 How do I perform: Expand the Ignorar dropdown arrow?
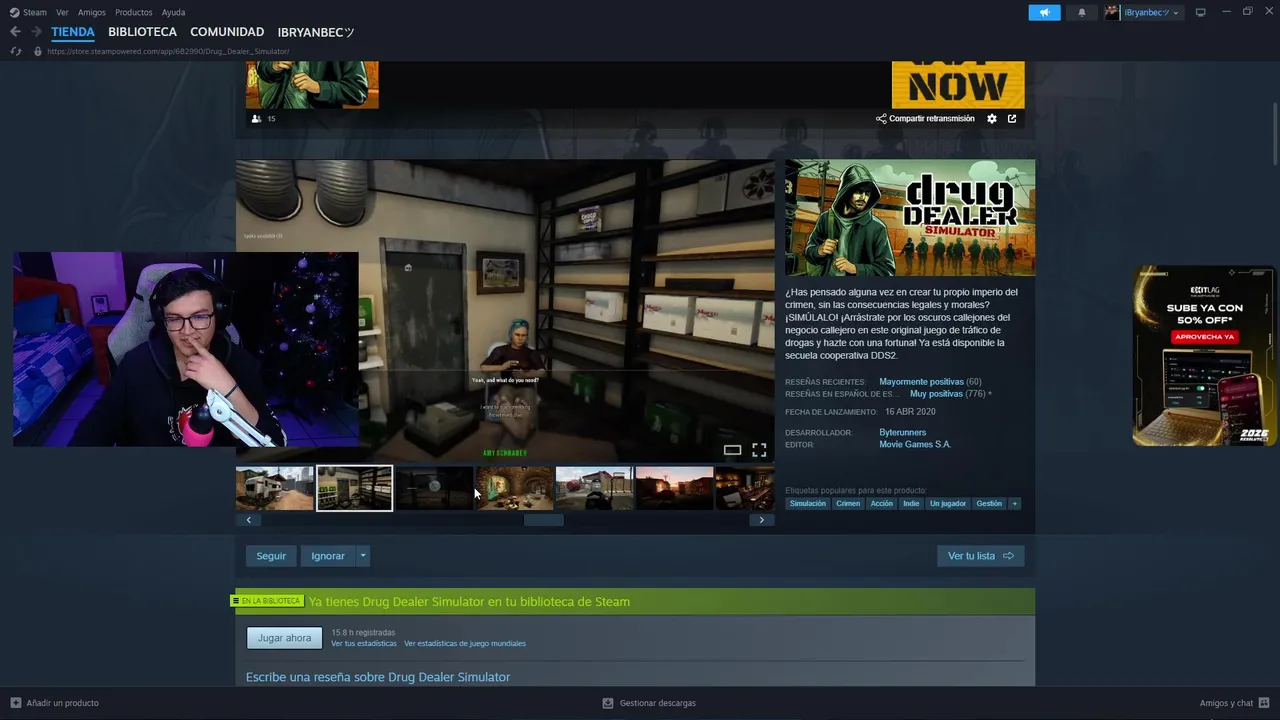click(363, 556)
